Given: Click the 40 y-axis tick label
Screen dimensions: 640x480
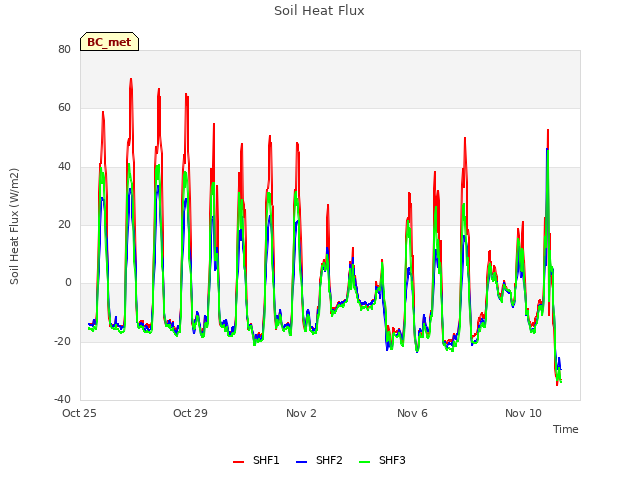Looking at the screenshot, I should tap(64, 167).
